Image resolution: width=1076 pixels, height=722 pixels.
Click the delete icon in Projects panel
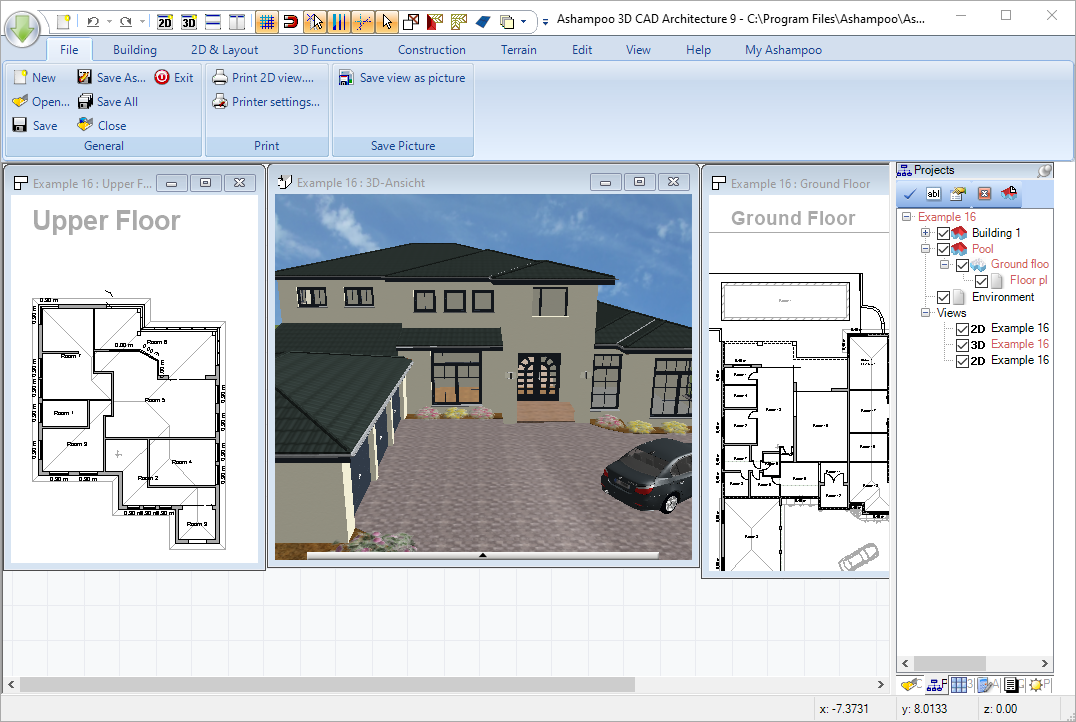point(983,193)
